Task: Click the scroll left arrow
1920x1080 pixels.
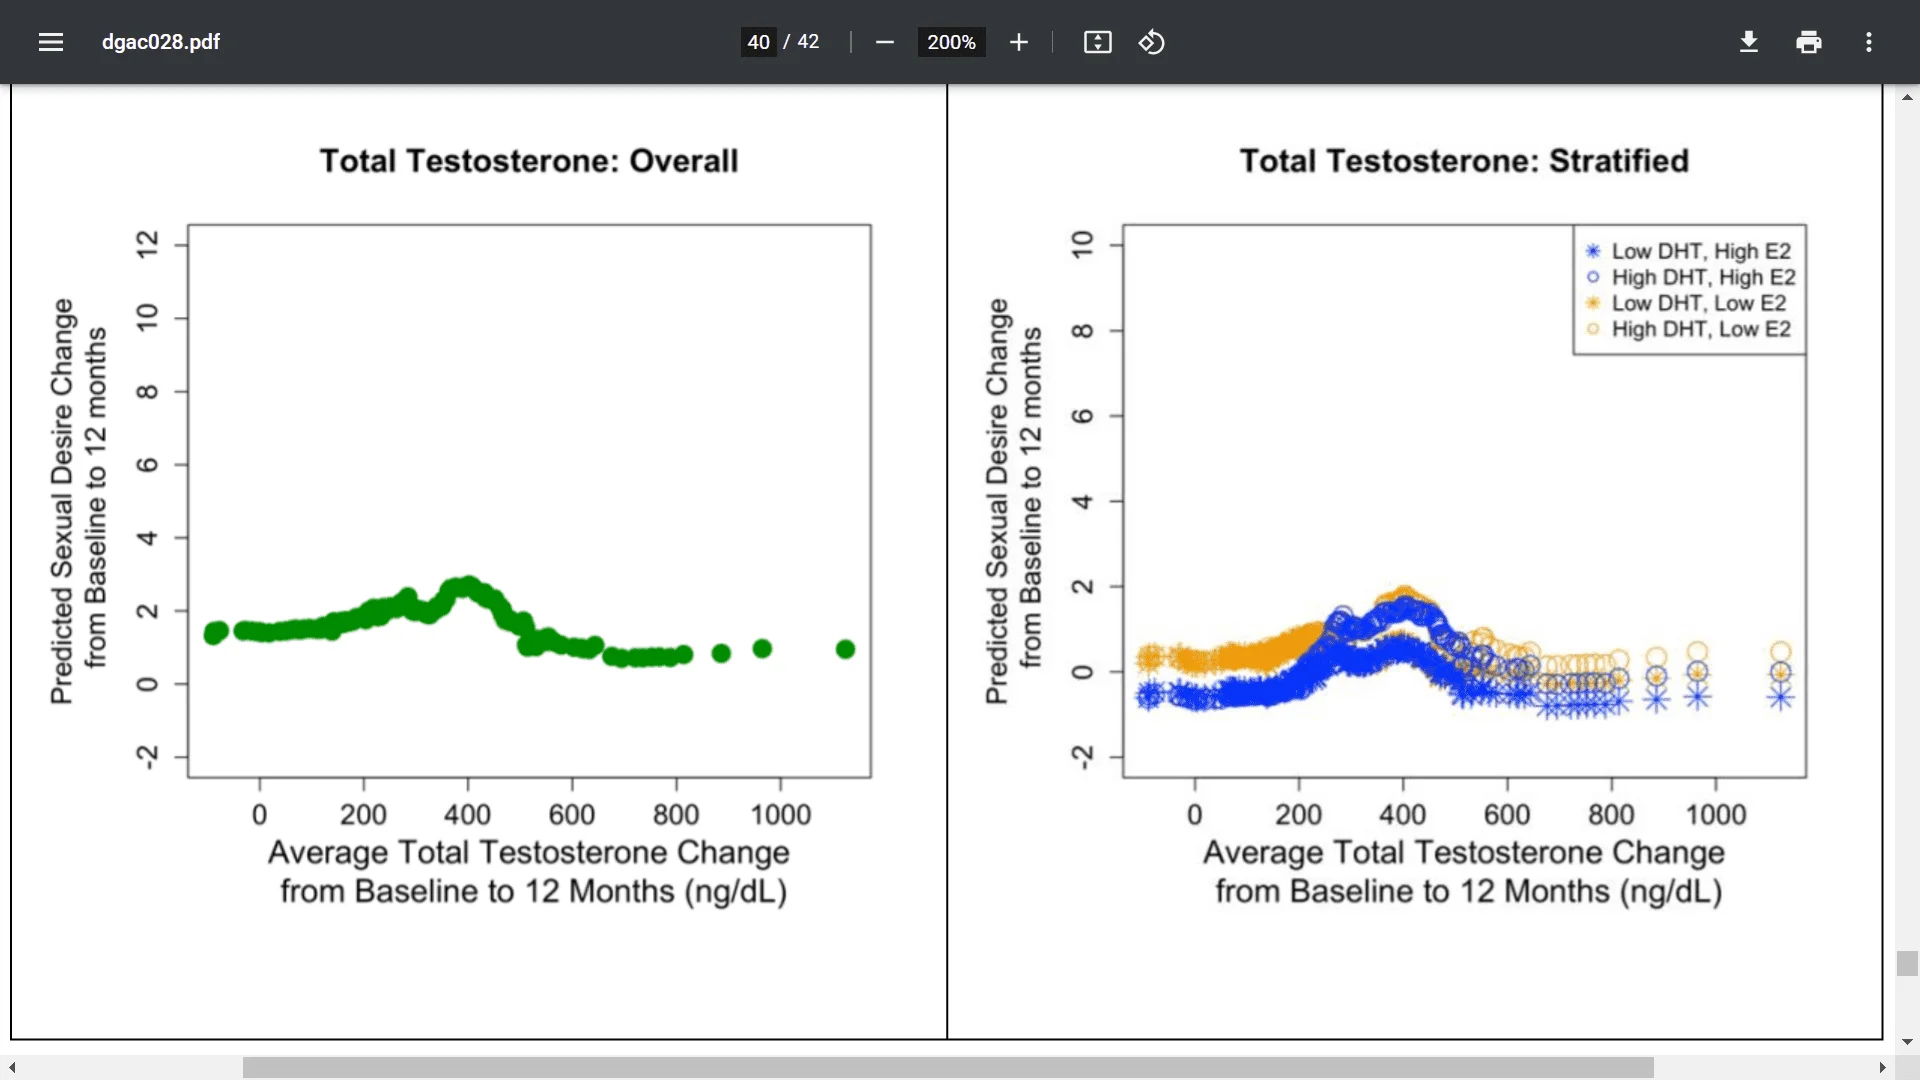Action: [12, 1068]
